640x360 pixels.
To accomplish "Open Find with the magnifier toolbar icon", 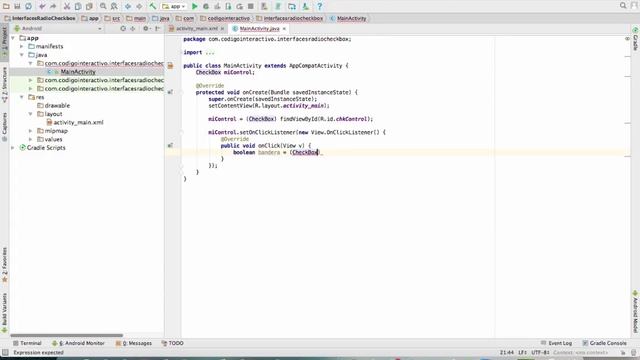I will point(103,6).
